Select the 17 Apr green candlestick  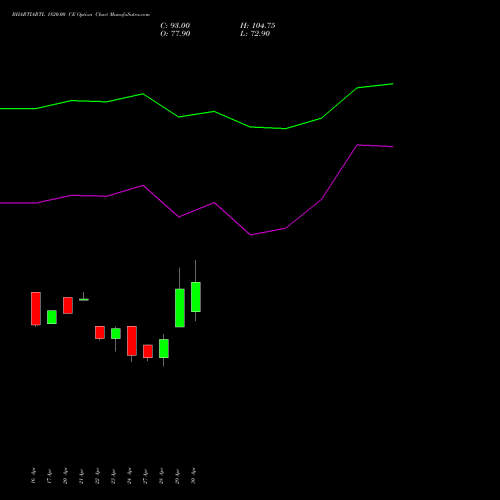(52, 317)
